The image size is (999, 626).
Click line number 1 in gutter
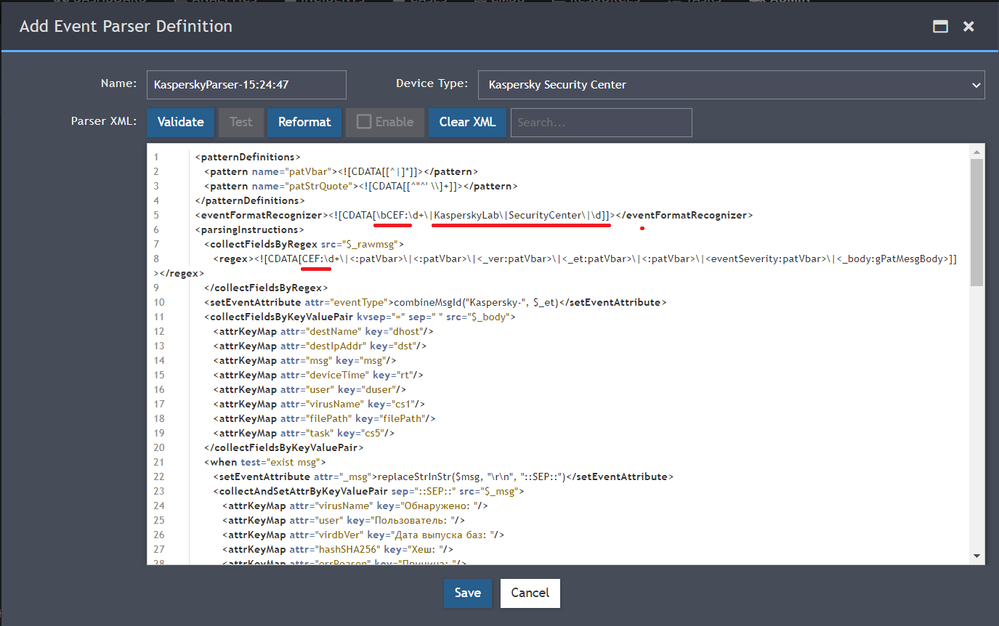tap(156, 157)
